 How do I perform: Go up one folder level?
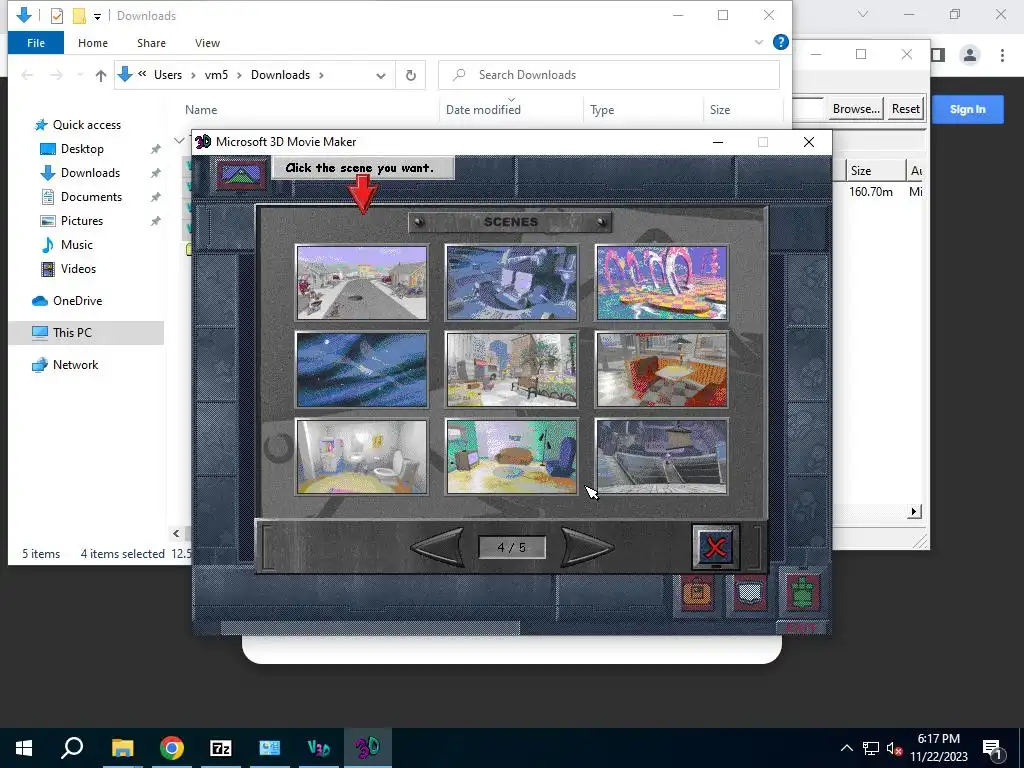(x=101, y=76)
